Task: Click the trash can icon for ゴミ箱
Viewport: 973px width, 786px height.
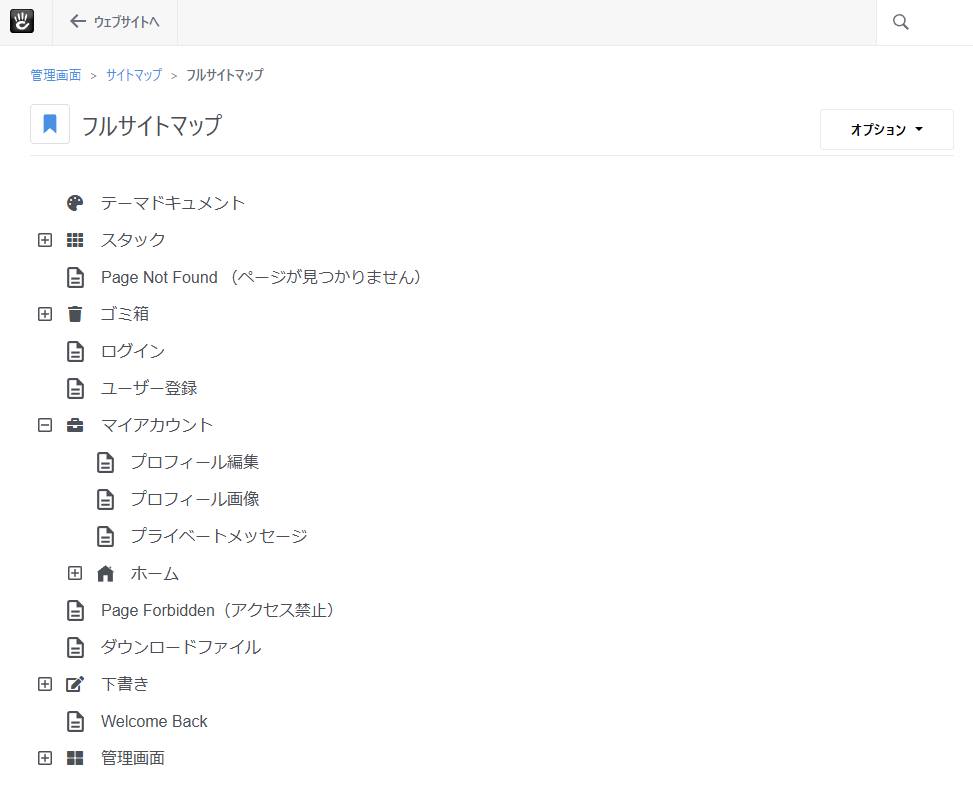Action: click(x=75, y=314)
